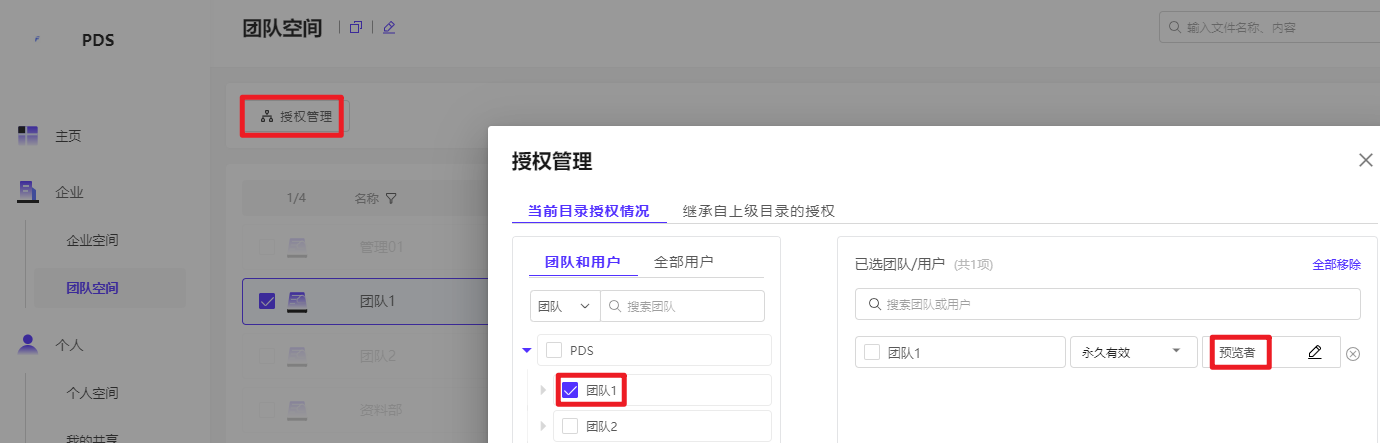Open the 主页 home icon
This screenshot has height=443, width=1380.
28,135
